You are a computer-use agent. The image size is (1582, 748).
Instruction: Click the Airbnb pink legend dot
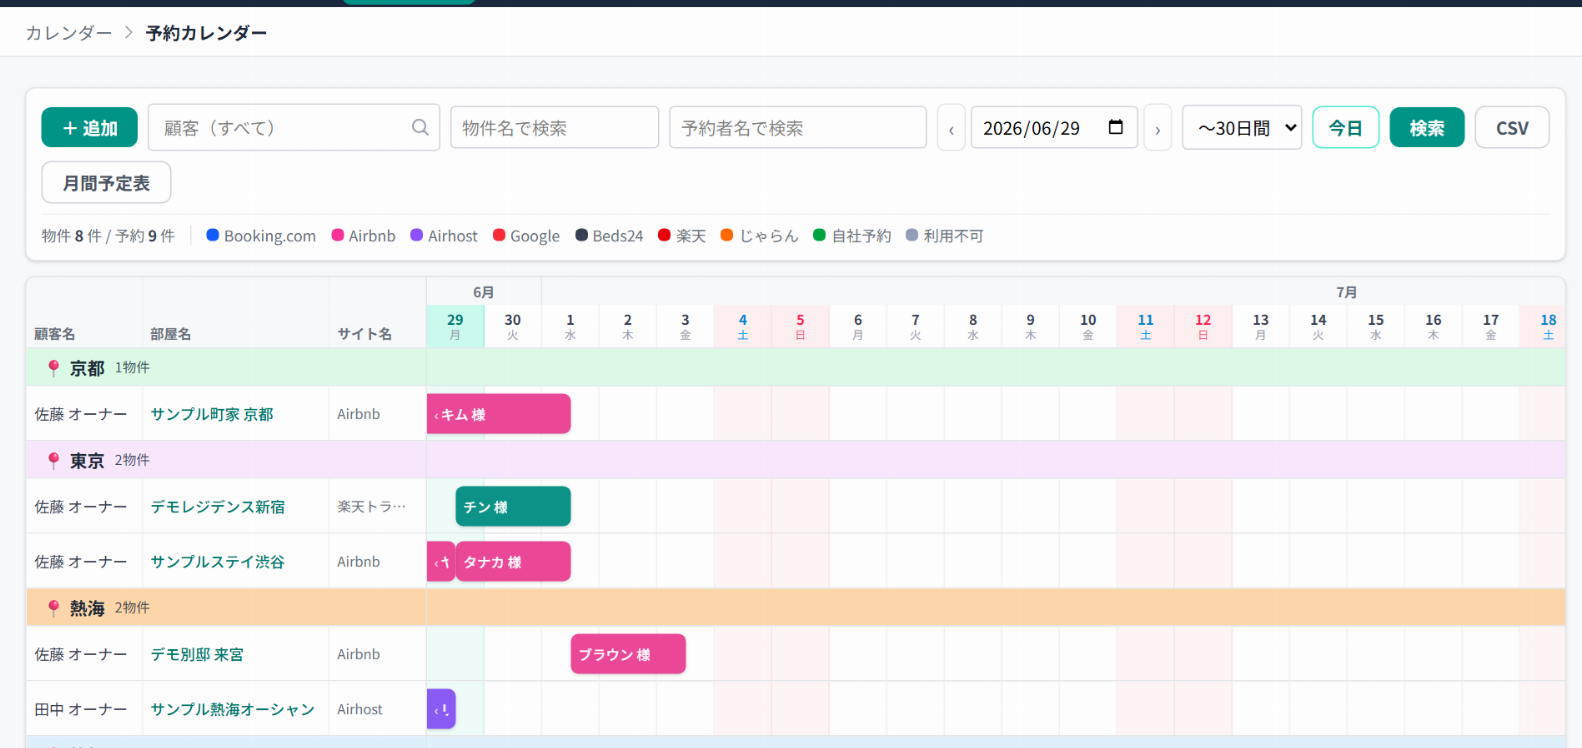coord(338,235)
